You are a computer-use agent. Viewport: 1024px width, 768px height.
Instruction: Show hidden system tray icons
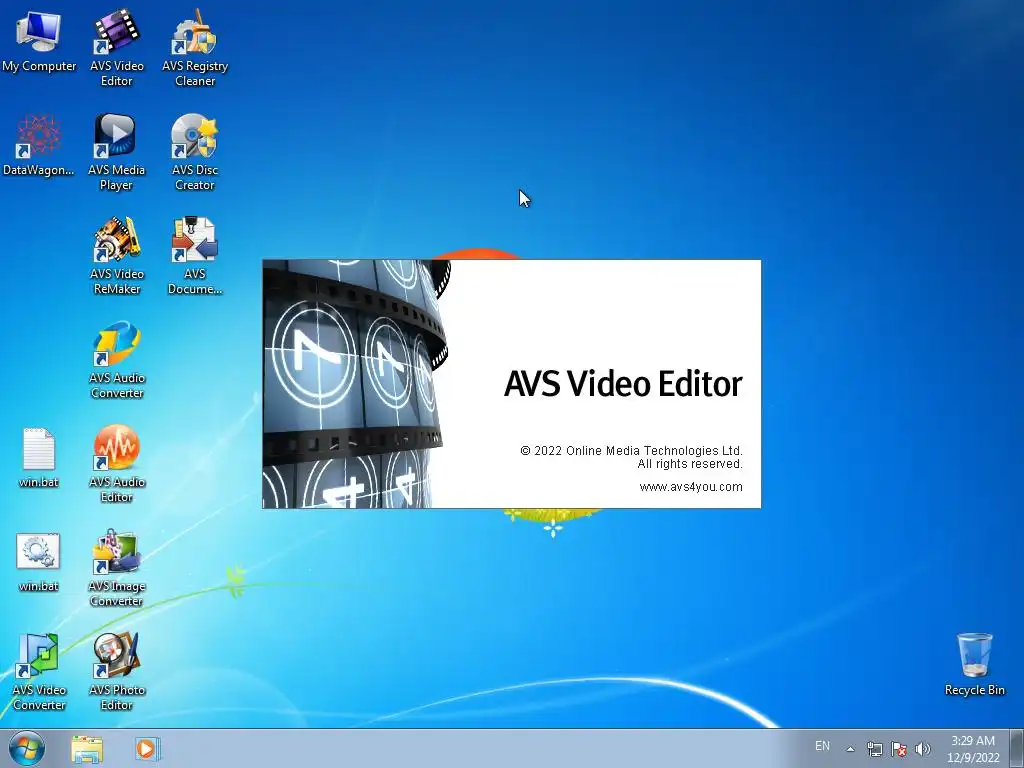click(850, 749)
